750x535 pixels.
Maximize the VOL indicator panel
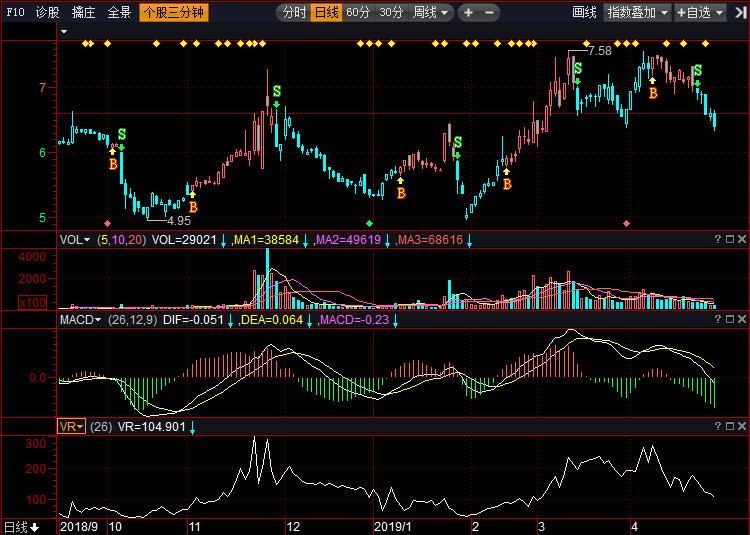730,239
